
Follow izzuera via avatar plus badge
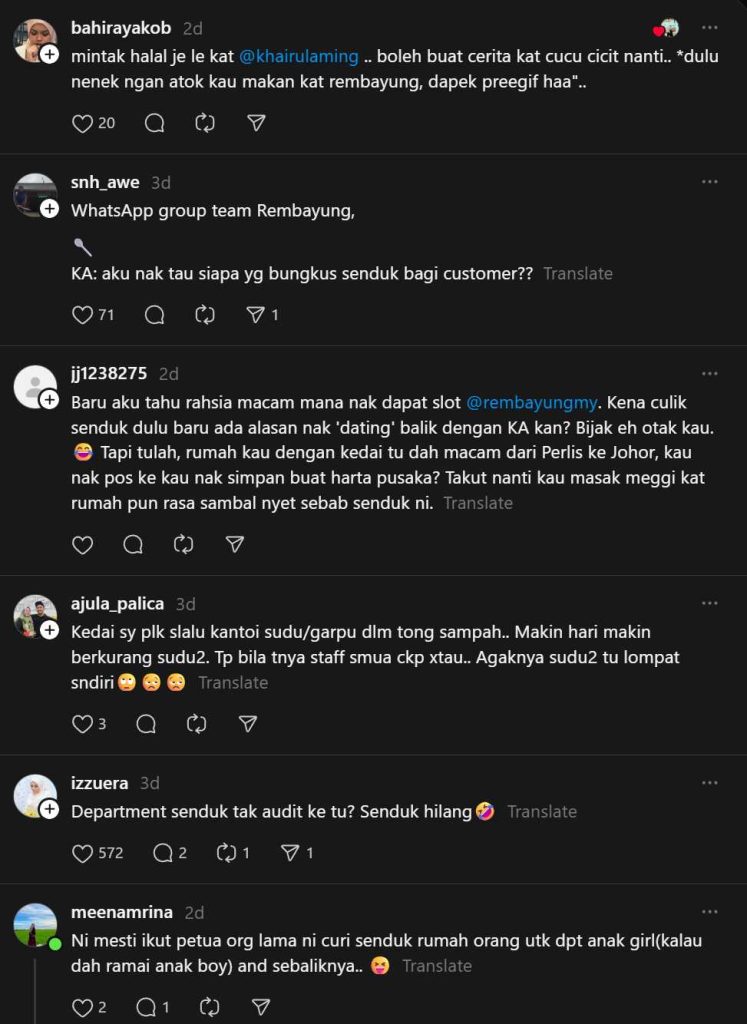point(49,809)
